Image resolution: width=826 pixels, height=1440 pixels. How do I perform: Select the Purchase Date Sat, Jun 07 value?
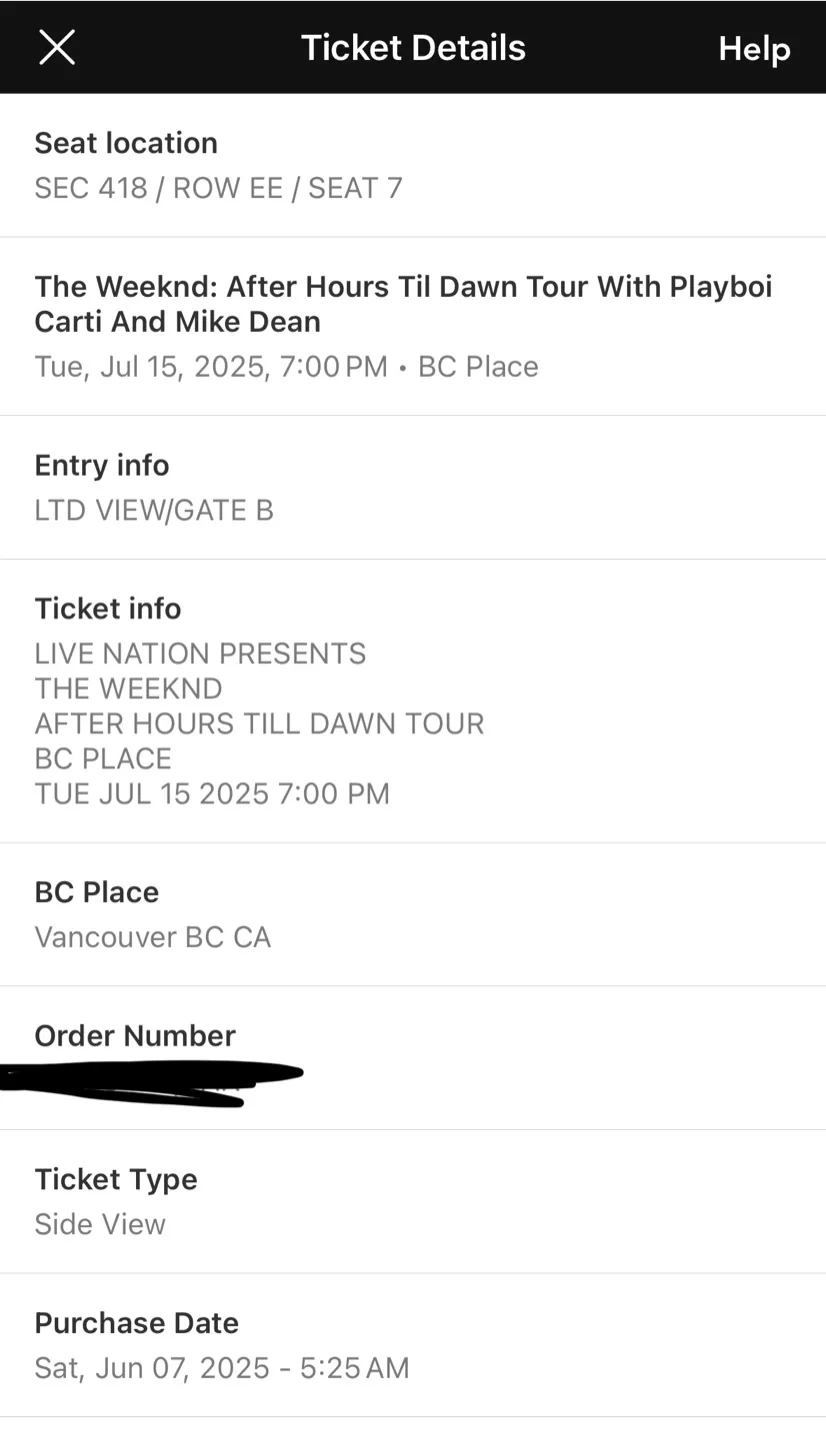click(222, 1368)
